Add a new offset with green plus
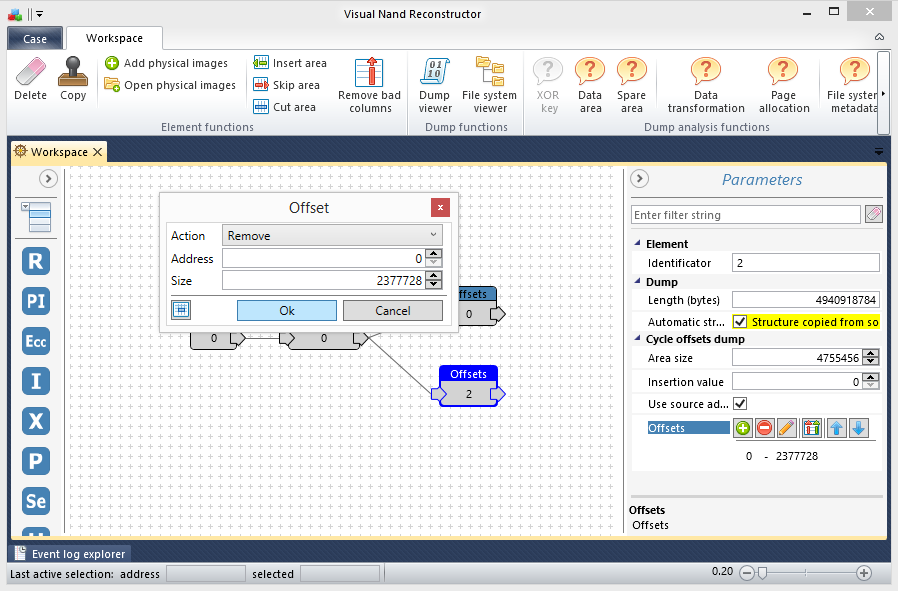Screen dimensions: 898x591 [x=743, y=428]
